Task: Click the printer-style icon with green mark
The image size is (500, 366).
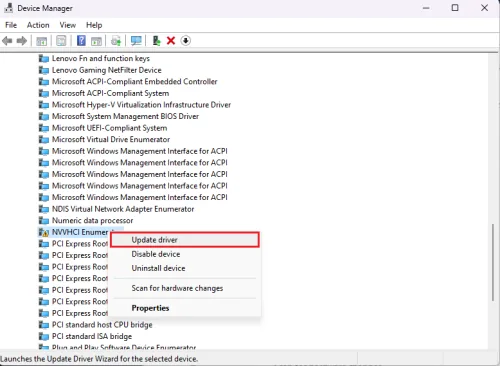Action: coord(116,41)
